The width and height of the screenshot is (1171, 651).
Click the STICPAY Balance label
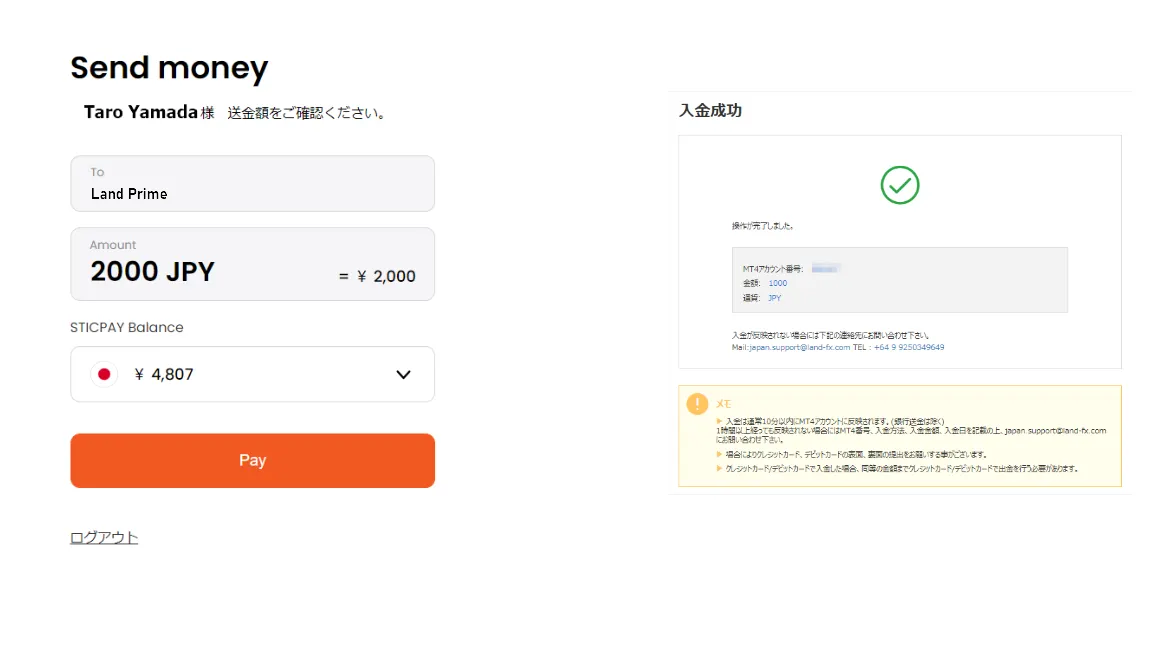127,327
